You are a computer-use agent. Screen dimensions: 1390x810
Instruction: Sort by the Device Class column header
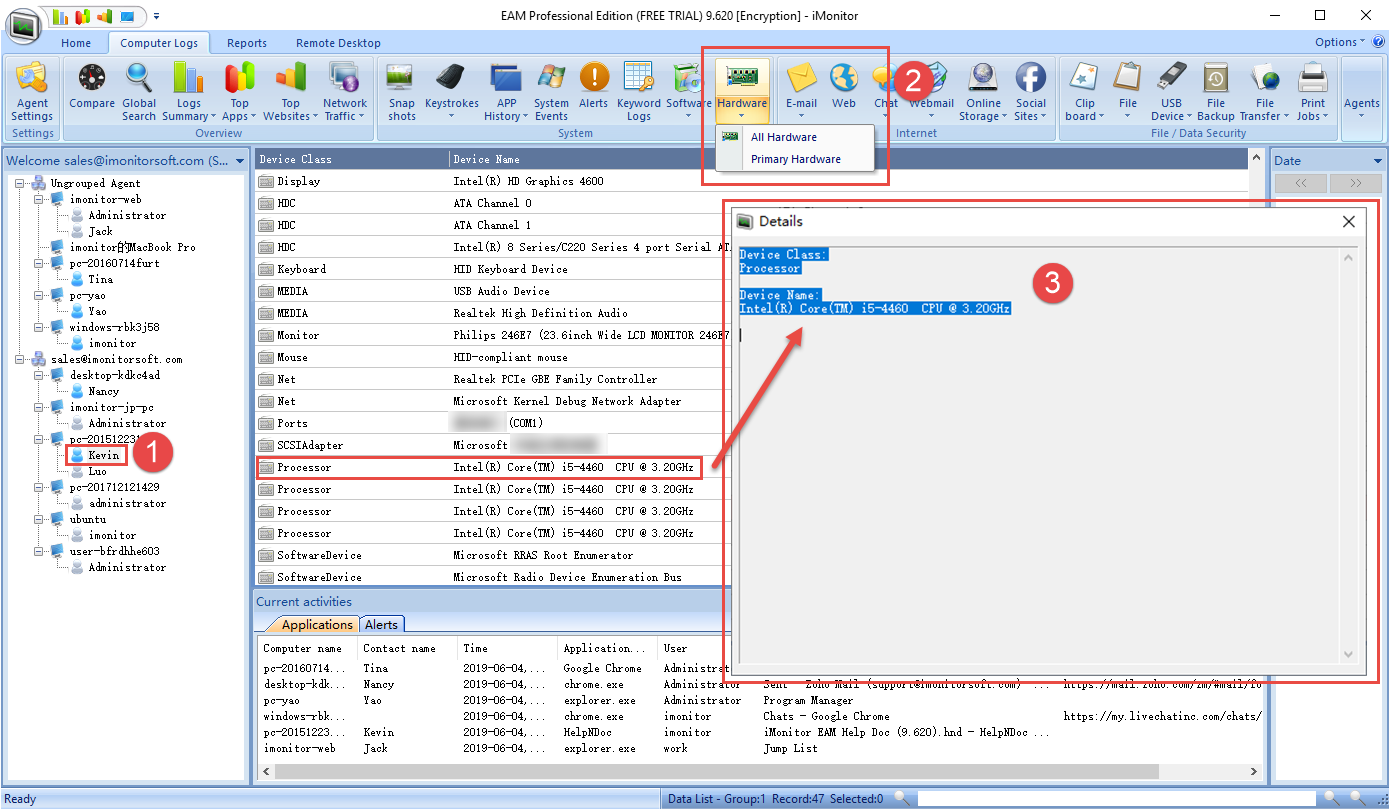352,159
